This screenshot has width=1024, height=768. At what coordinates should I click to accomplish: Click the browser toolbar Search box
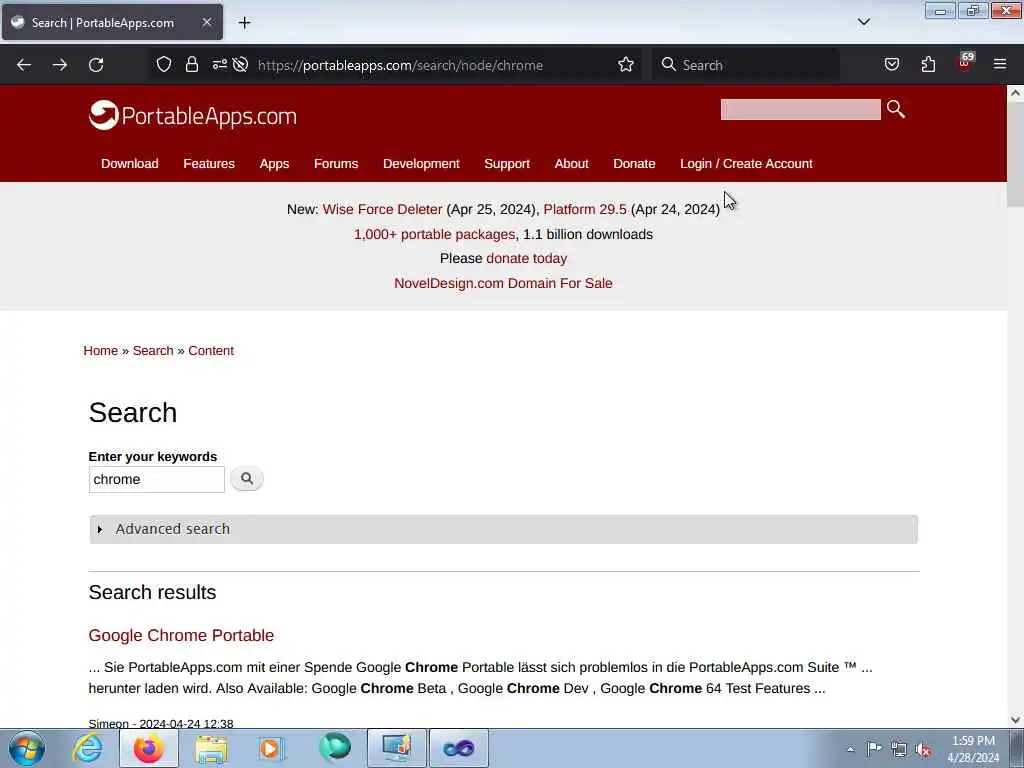click(x=746, y=65)
